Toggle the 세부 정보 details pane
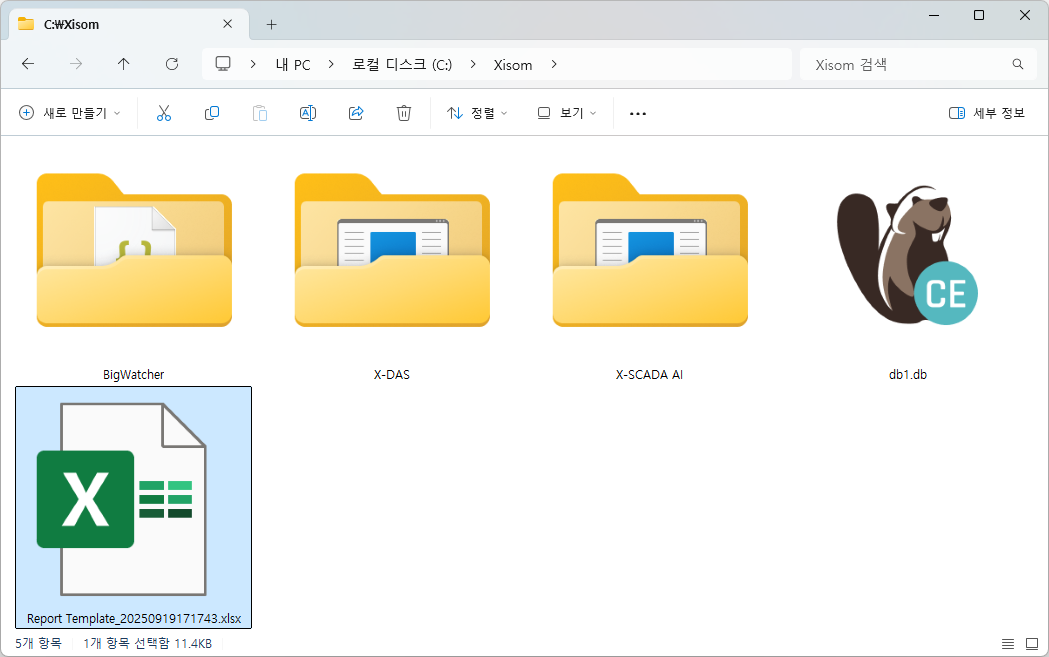Image resolution: width=1049 pixels, height=657 pixels. (x=987, y=113)
